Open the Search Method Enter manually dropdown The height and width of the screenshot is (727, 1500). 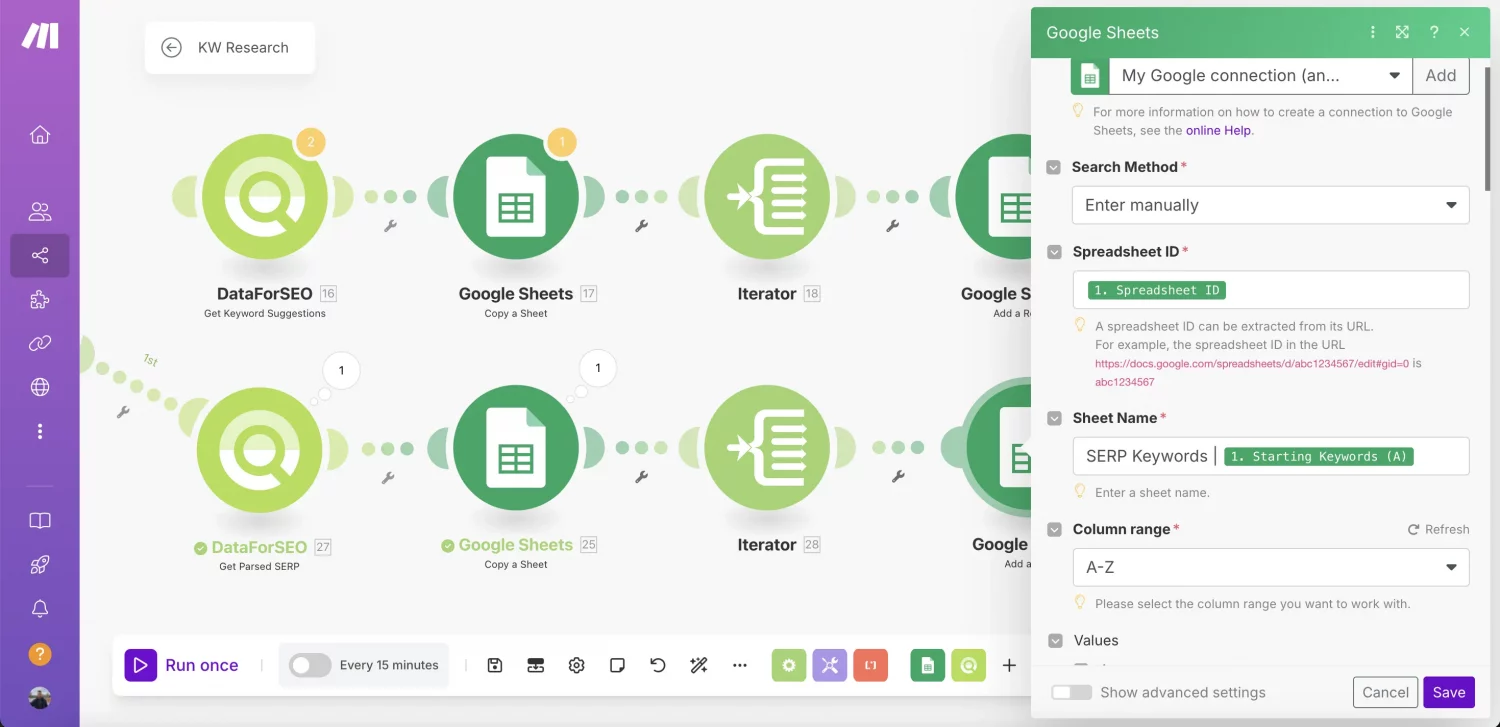(1270, 205)
